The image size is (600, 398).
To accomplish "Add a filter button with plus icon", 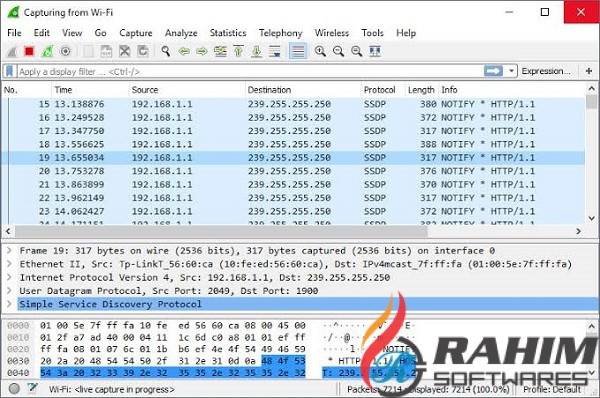I will point(589,71).
